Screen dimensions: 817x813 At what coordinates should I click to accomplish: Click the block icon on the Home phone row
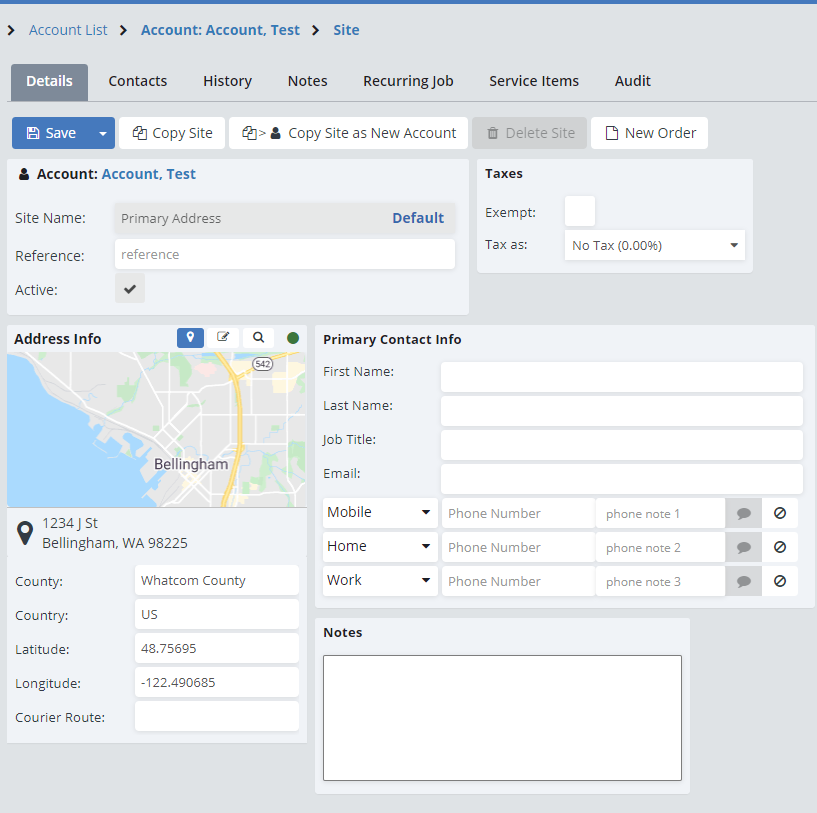780,547
